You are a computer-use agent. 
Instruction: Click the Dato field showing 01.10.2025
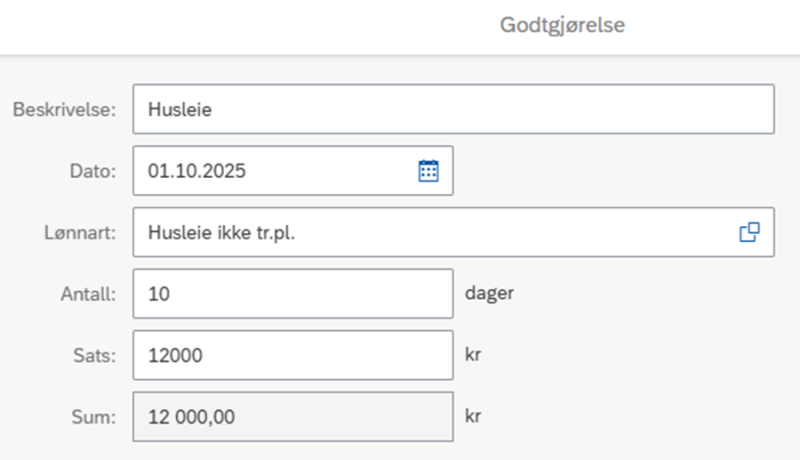[x=293, y=170]
